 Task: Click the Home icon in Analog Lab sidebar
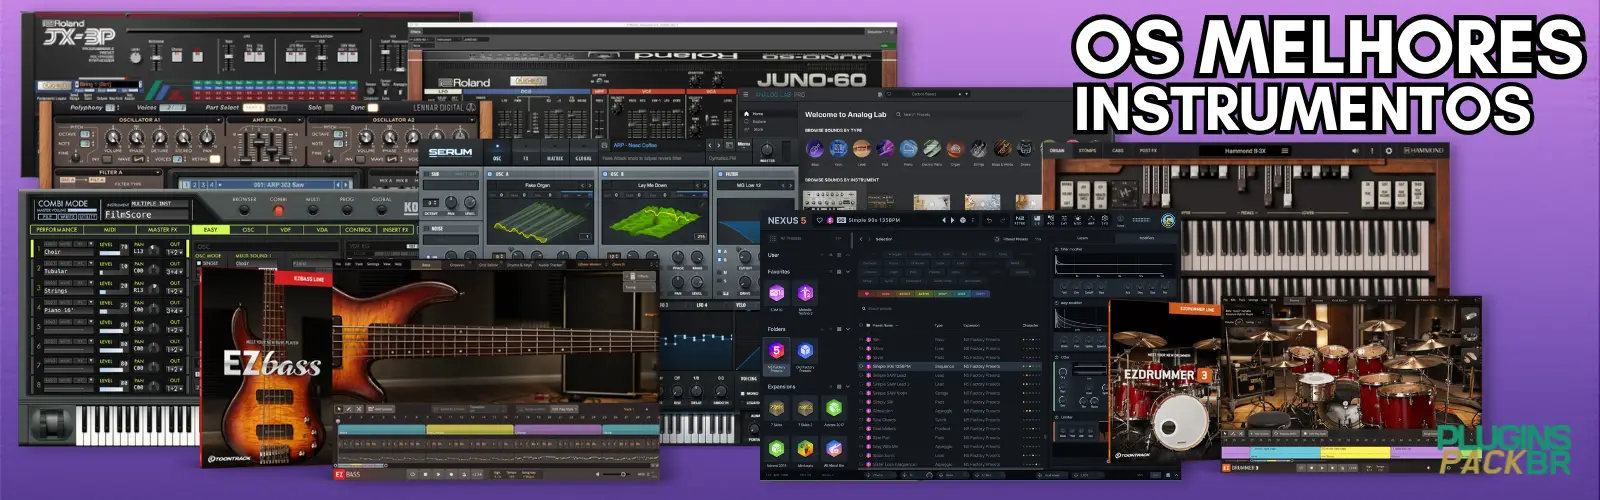748,114
